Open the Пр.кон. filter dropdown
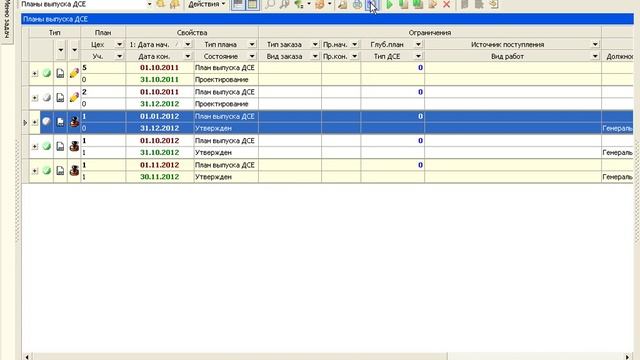Viewport: 640px width, 360px height. tap(354, 56)
